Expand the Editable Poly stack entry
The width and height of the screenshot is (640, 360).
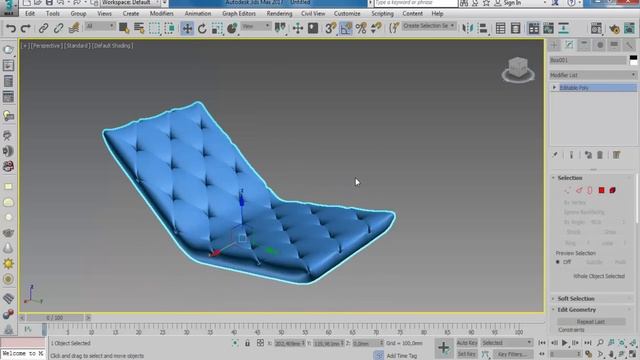click(x=554, y=87)
